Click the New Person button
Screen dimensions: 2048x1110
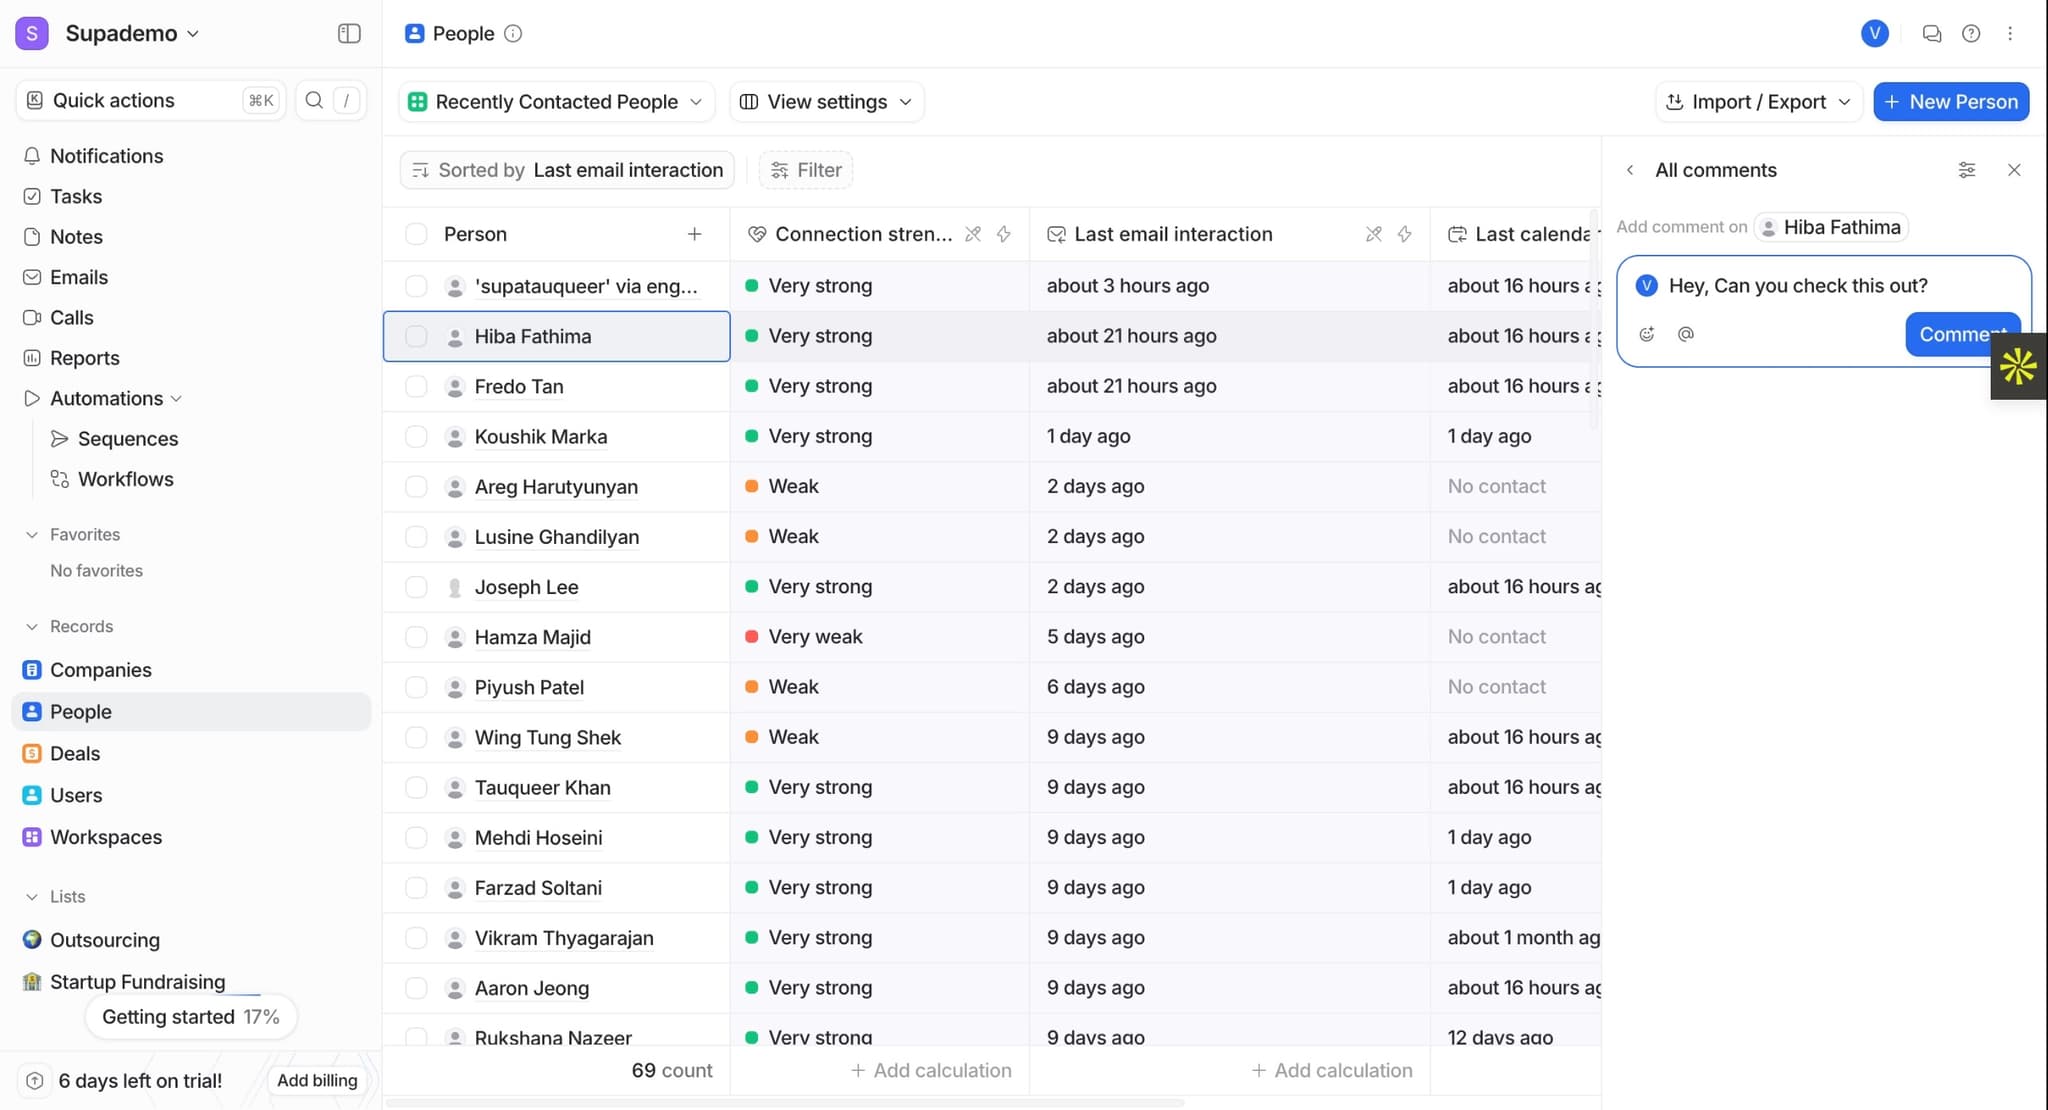[x=1950, y=102]
